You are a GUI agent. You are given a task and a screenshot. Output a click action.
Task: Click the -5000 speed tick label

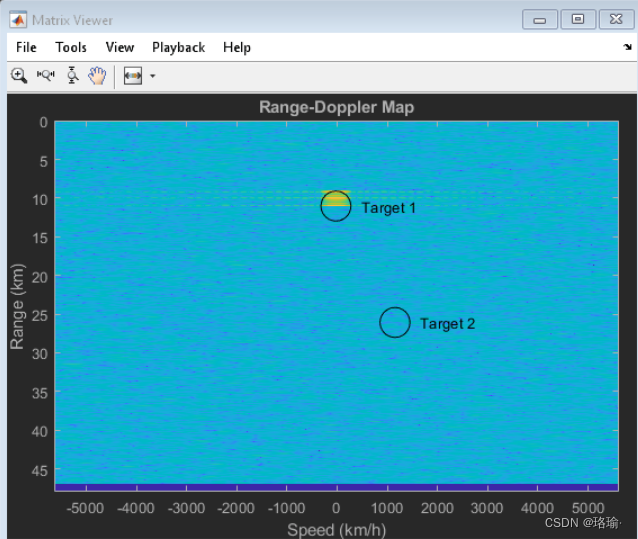[x=85, y=508]
